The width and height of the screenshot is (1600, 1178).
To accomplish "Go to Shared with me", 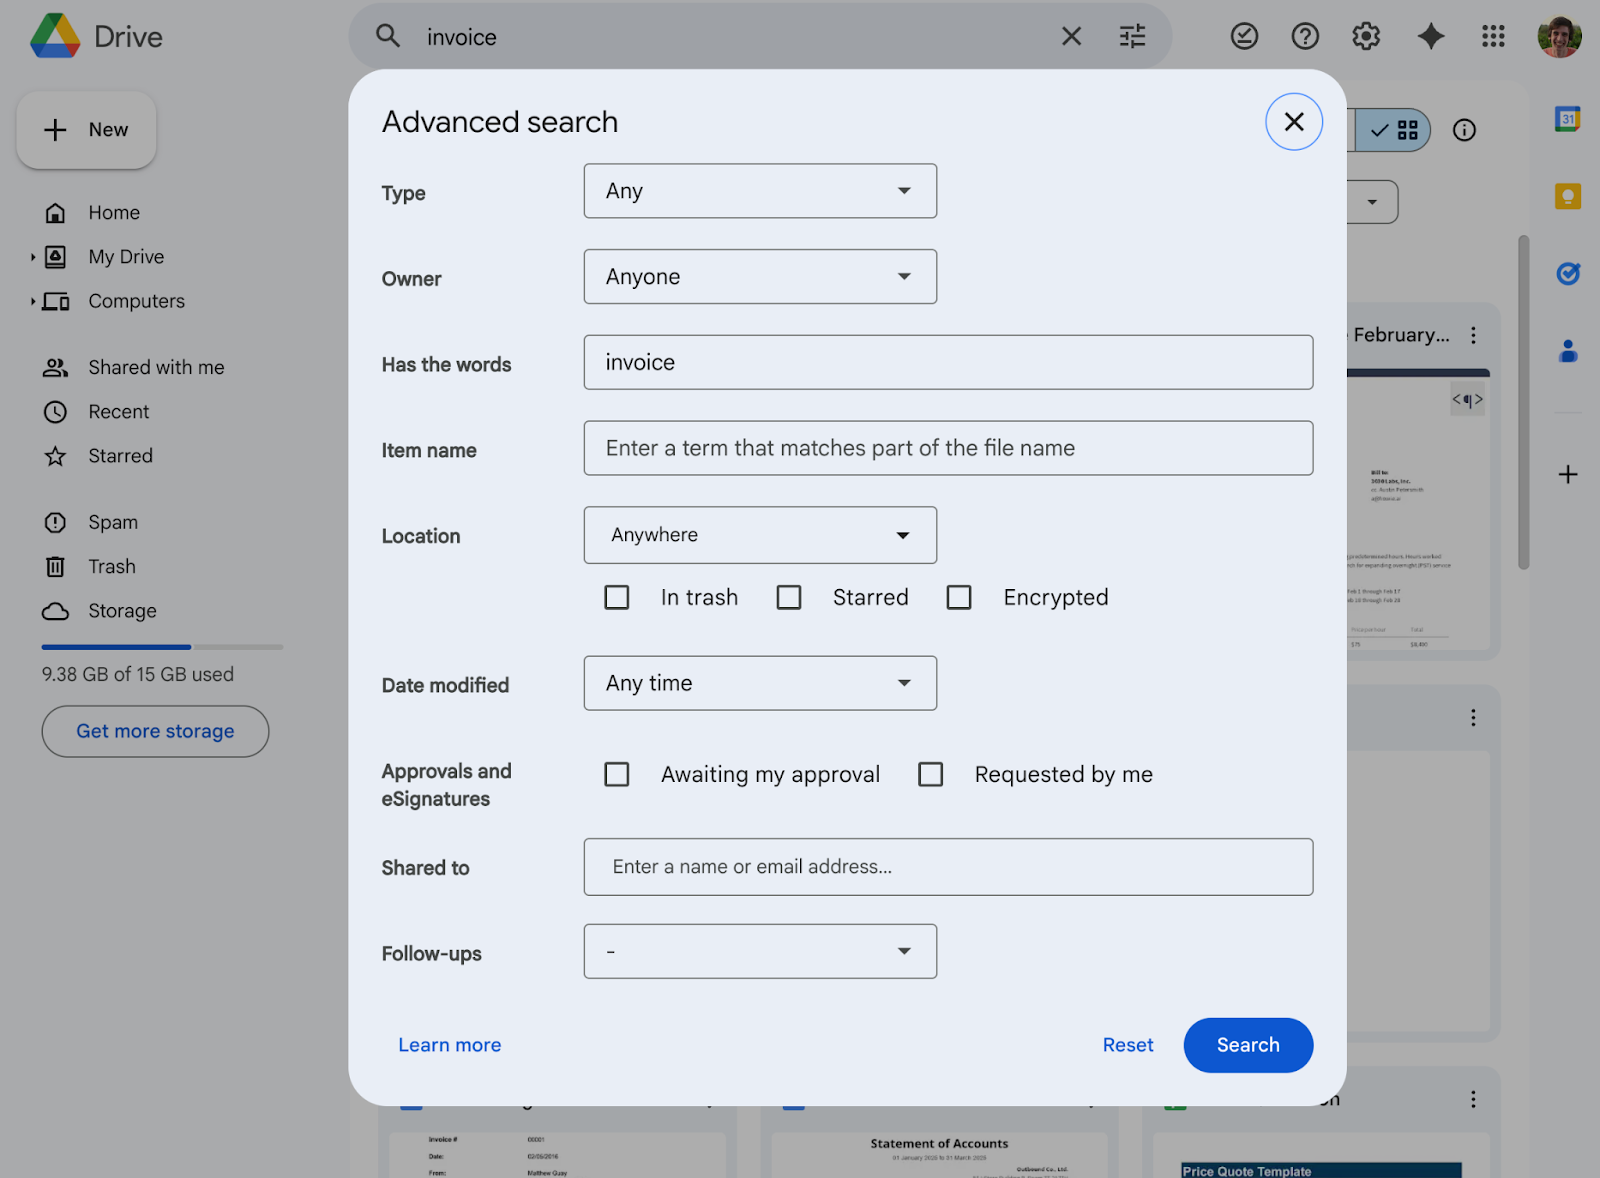I will (155, 367).
